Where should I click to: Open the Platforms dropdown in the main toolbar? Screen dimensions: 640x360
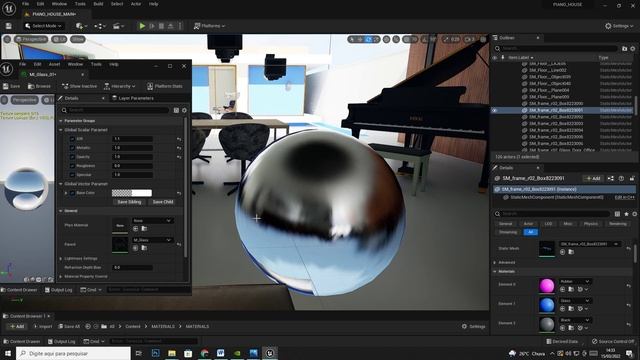click(x=209, y=26)
